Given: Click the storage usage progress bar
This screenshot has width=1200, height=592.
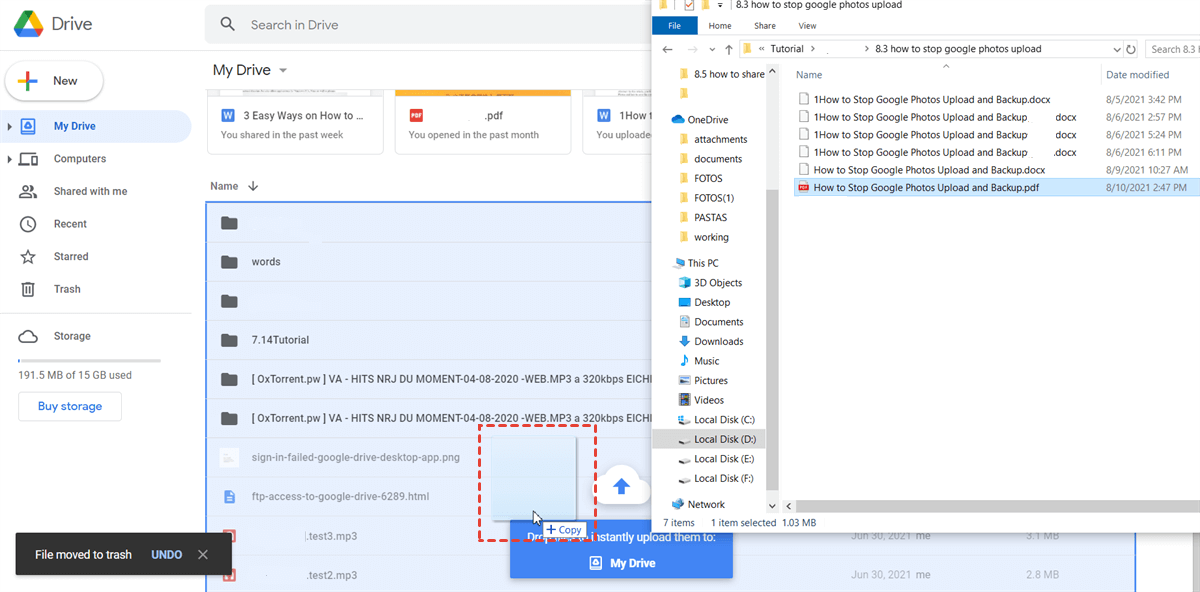Looking at the screenshot, I should click(x=89, y=360).
